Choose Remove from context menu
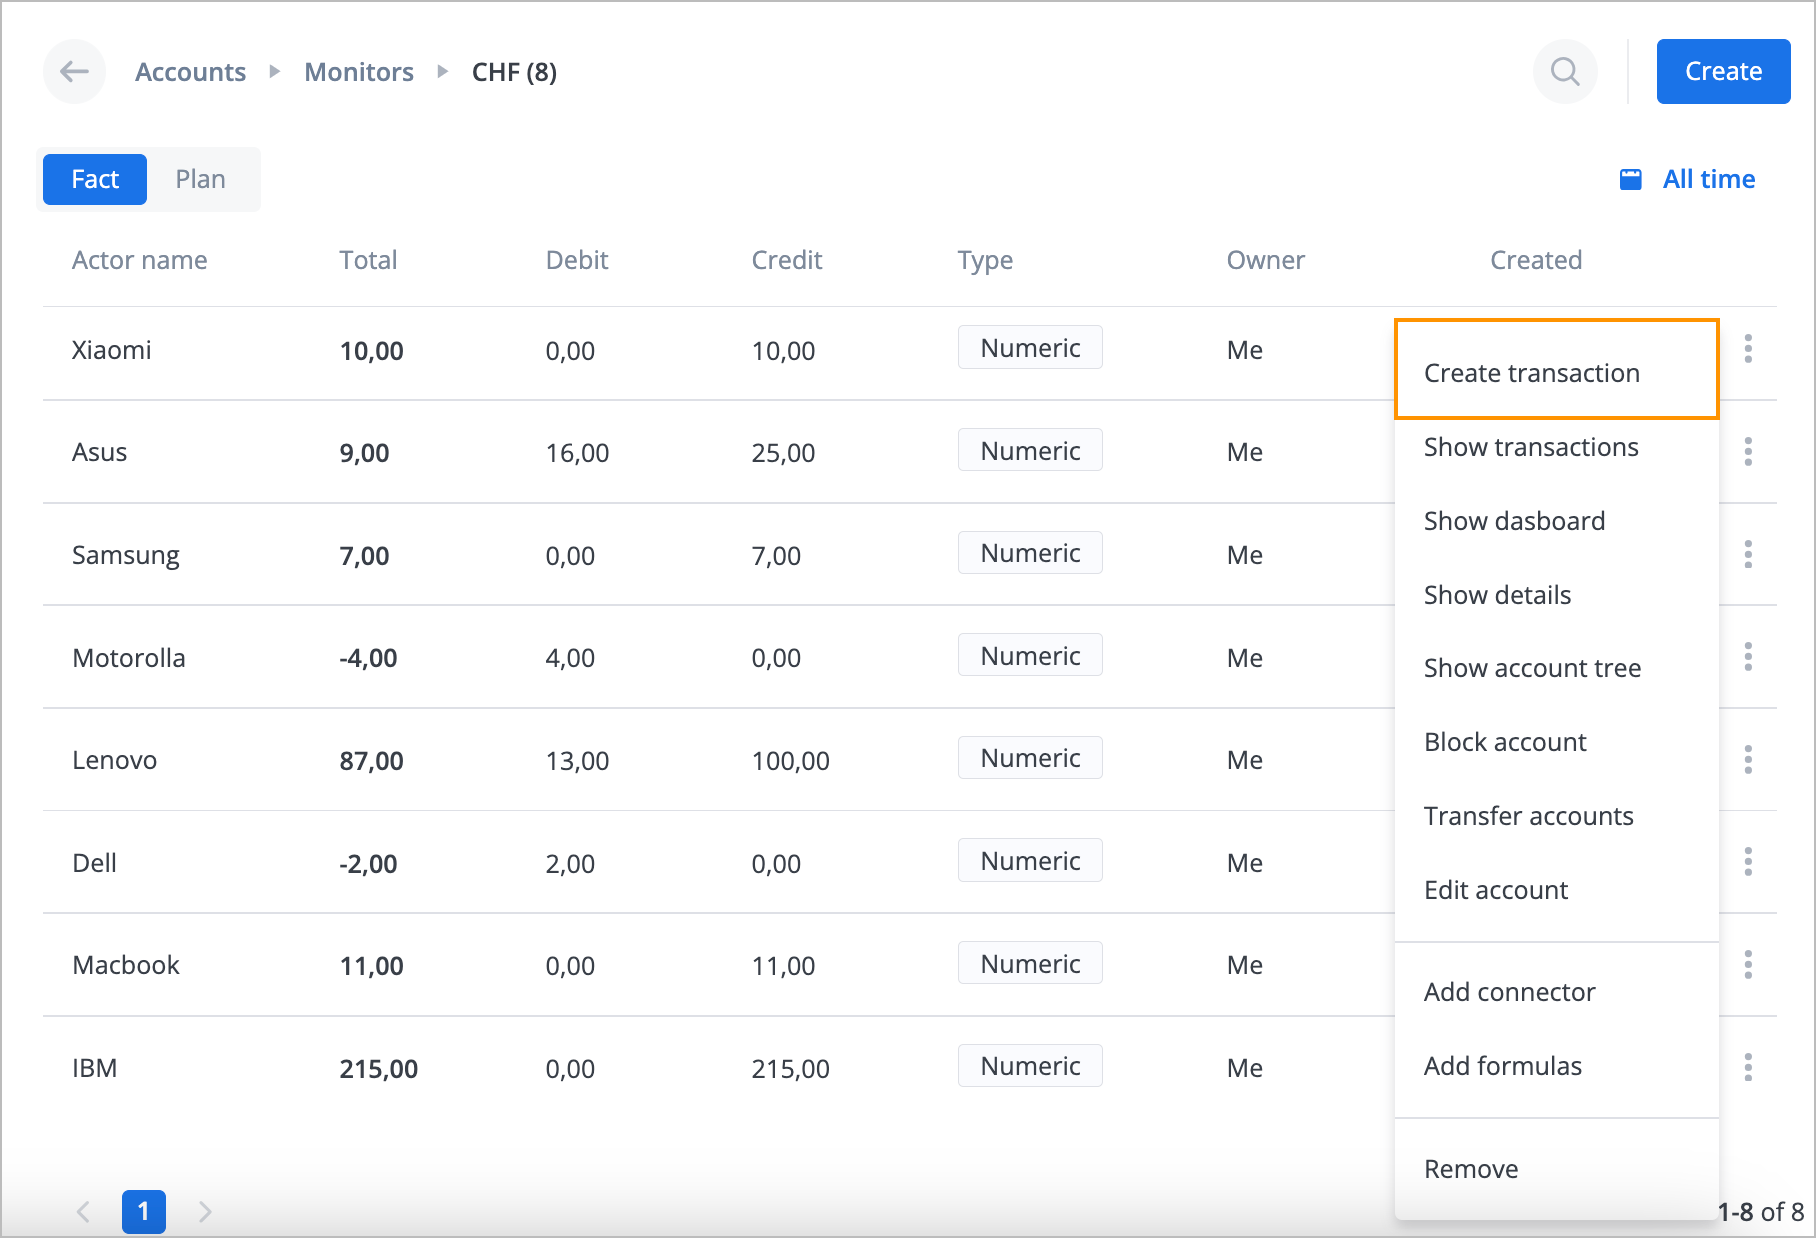The image size is (1816, 1238). click(1557, 1169)
